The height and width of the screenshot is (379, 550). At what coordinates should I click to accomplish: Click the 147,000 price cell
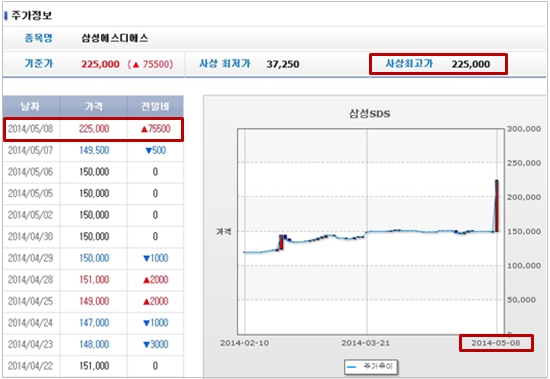[x=94, y=323]
